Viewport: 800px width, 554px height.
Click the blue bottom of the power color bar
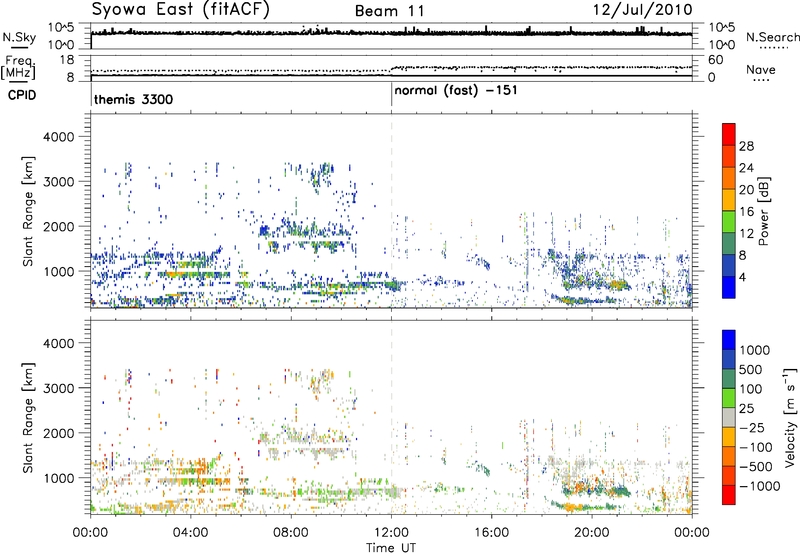click(x=729, y=287)
